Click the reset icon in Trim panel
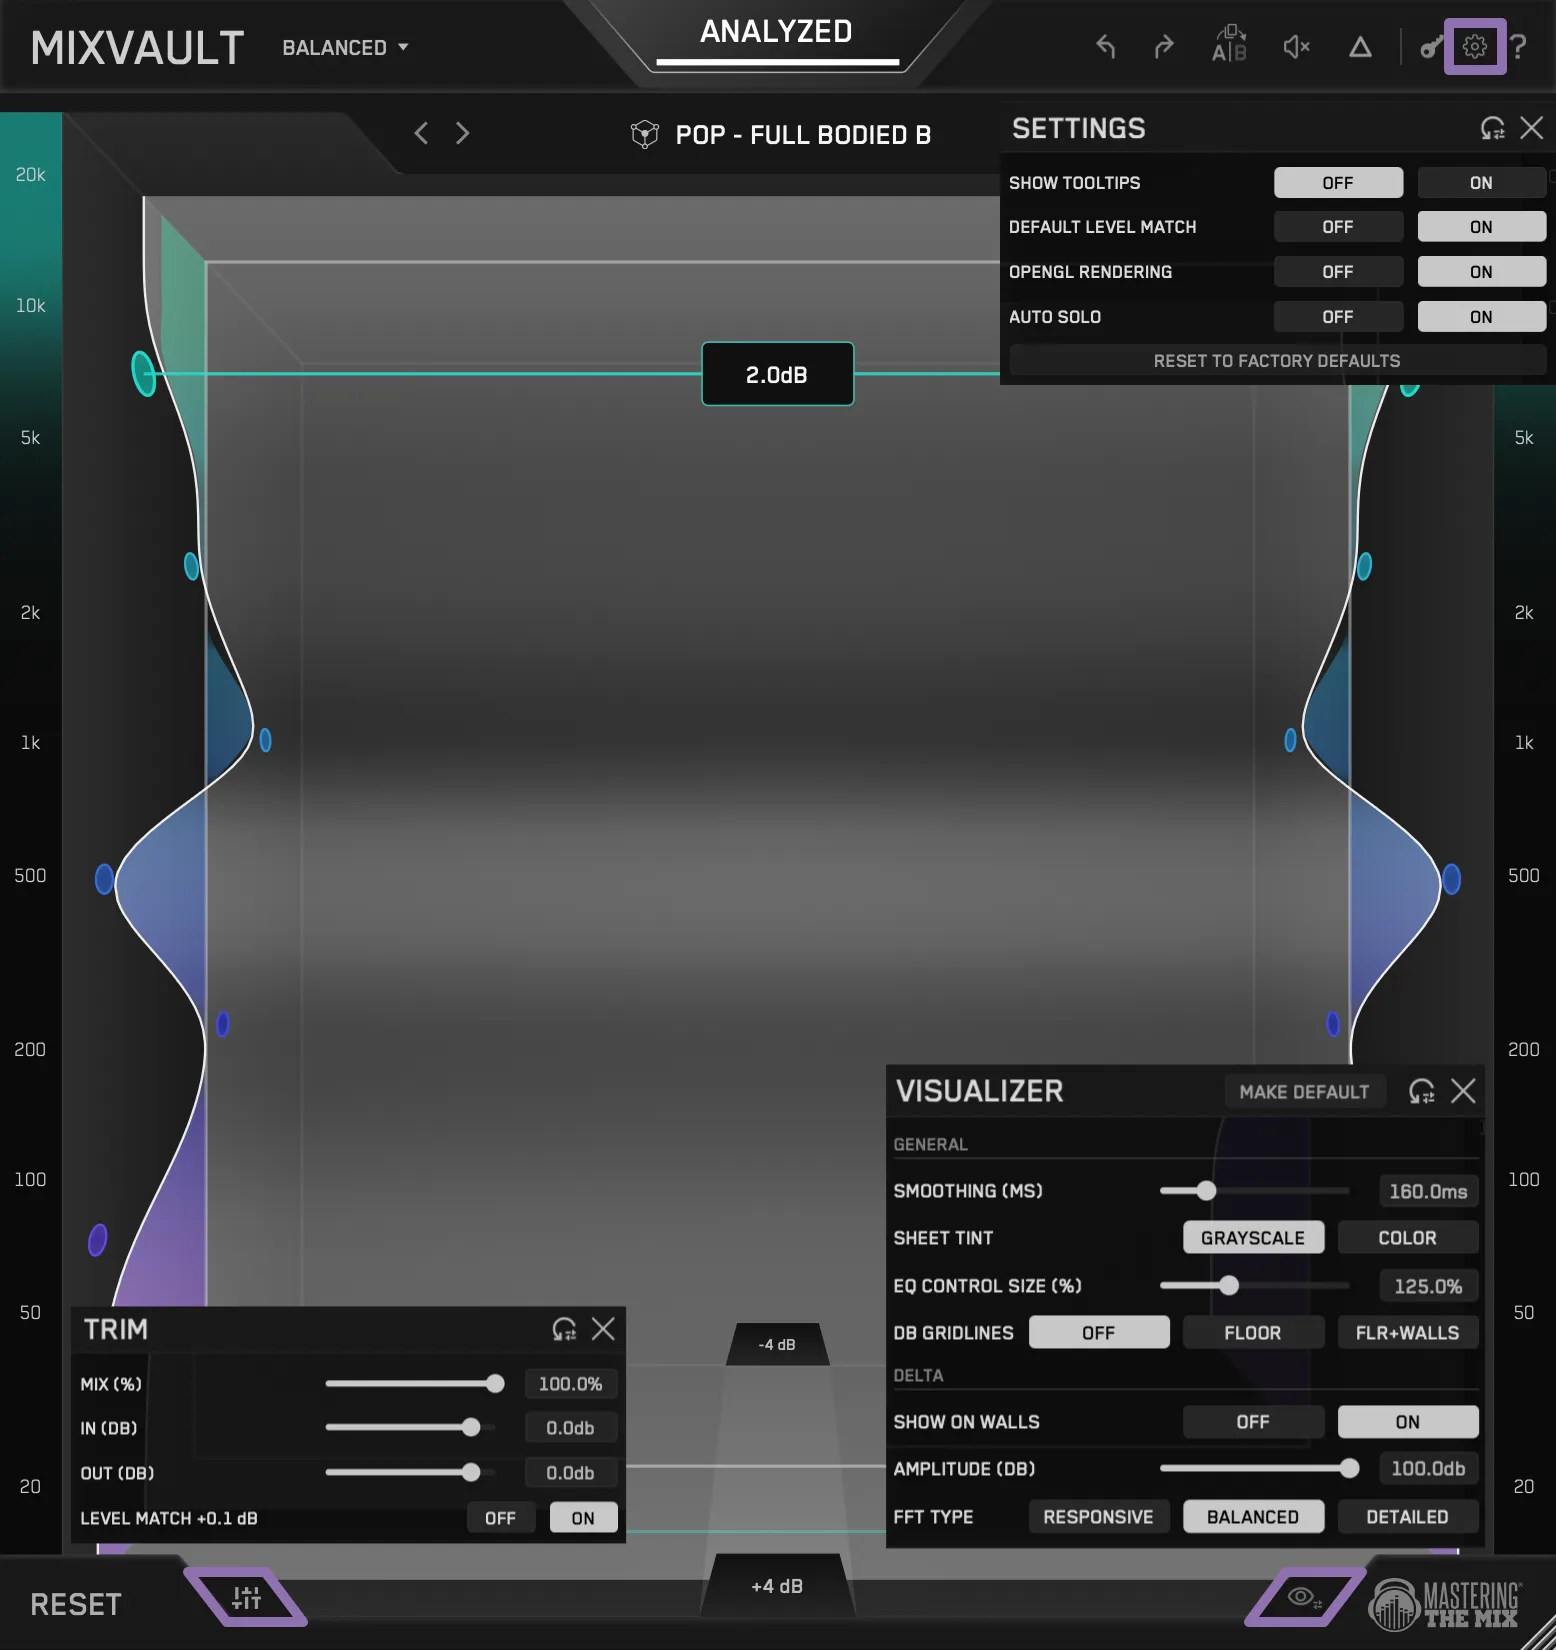 pyautogui.click(x=564, y=1329)
